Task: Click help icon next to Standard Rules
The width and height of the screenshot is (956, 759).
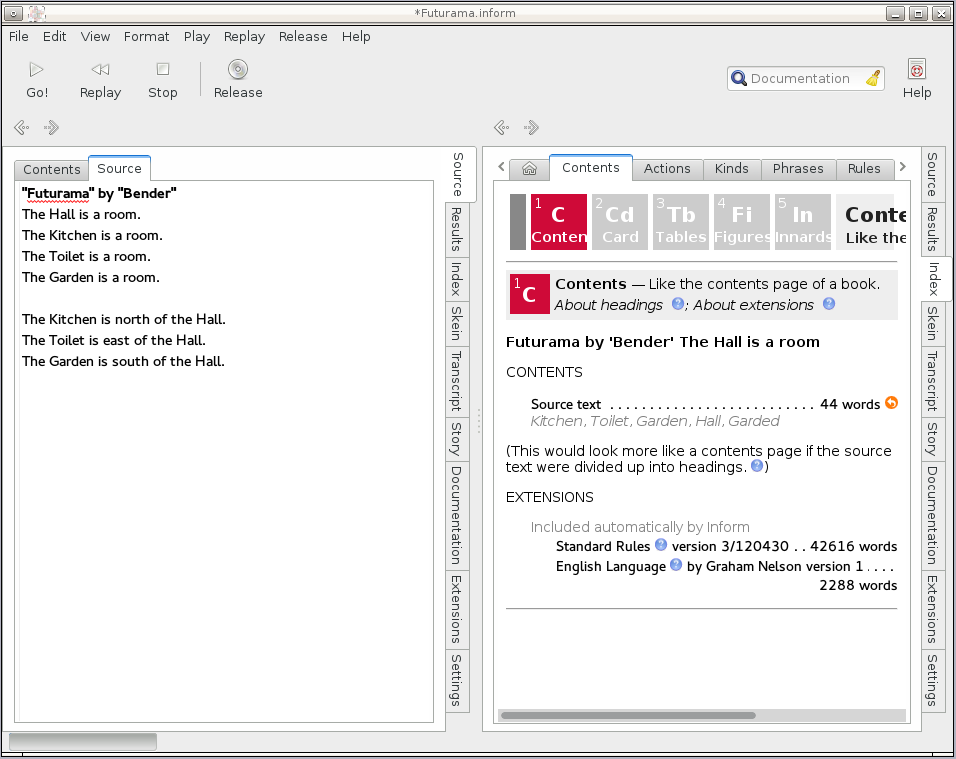Action: [x=661, y=545]
